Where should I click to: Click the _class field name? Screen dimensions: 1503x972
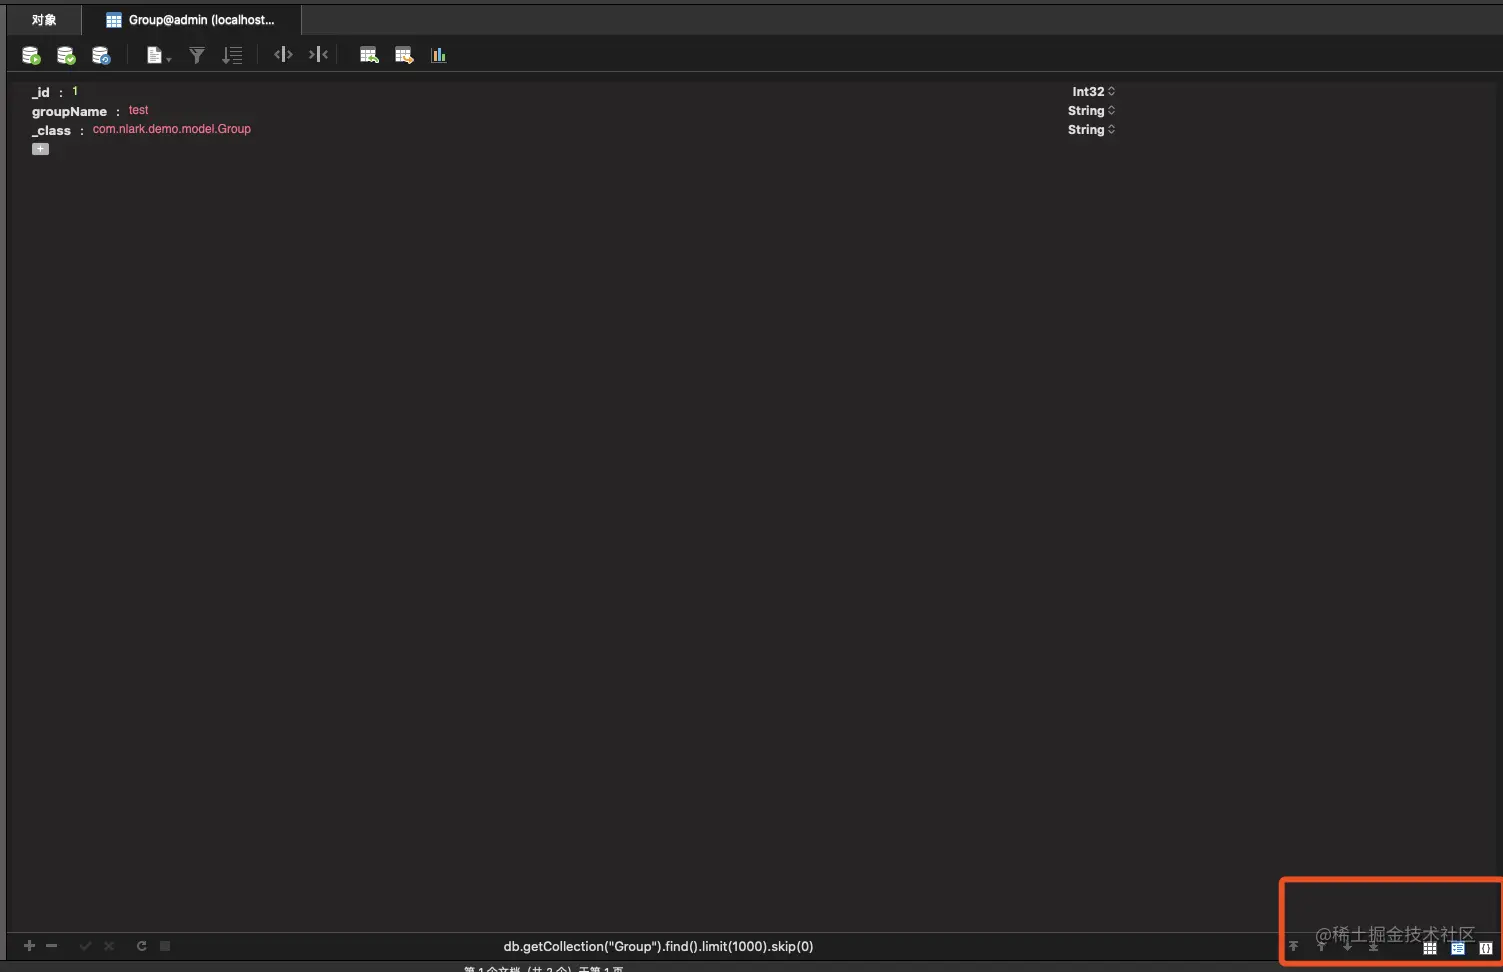coord(51,130)
